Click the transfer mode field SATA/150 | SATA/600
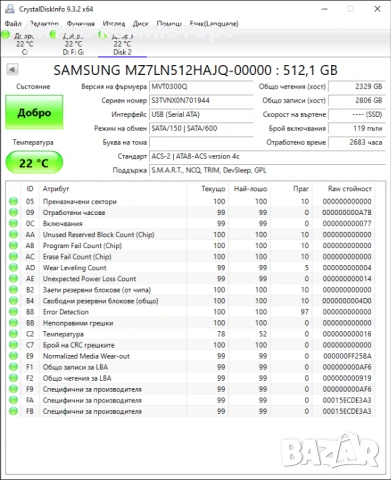Viewport: 391px width, 480px height. [201, 128]
